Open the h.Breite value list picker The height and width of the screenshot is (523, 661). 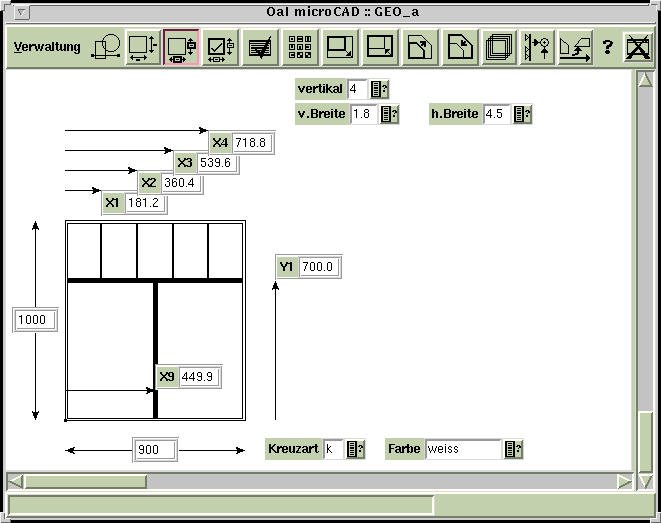(x=521, y=114)
